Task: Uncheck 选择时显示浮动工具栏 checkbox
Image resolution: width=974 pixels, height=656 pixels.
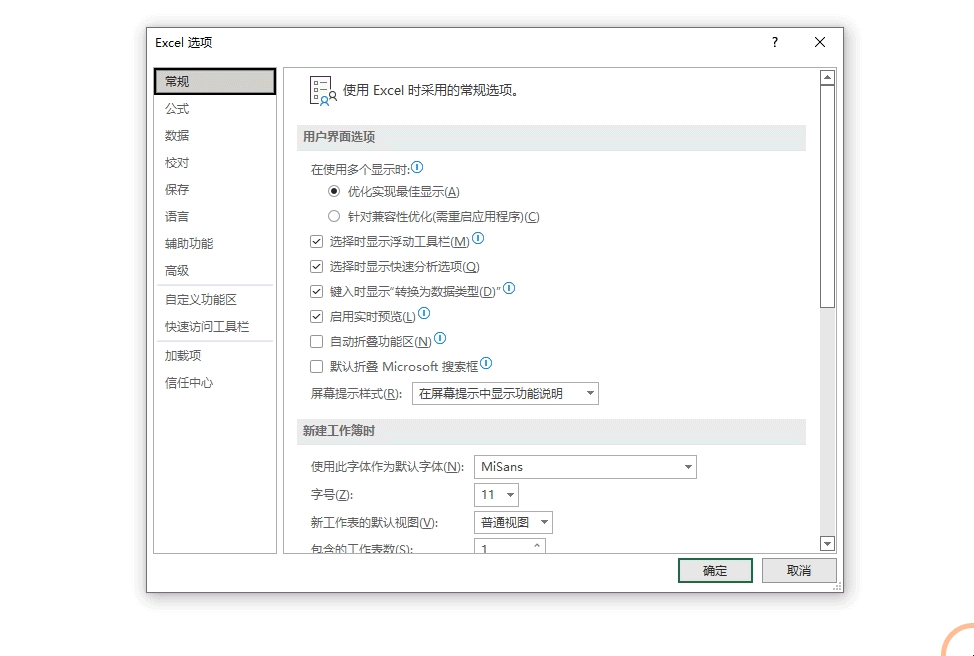Action: click(317, 242)
